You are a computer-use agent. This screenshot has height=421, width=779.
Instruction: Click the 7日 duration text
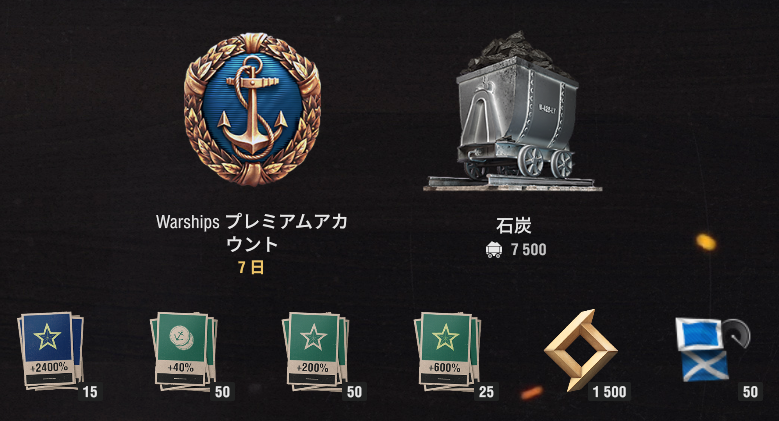[x=251, y=267]
